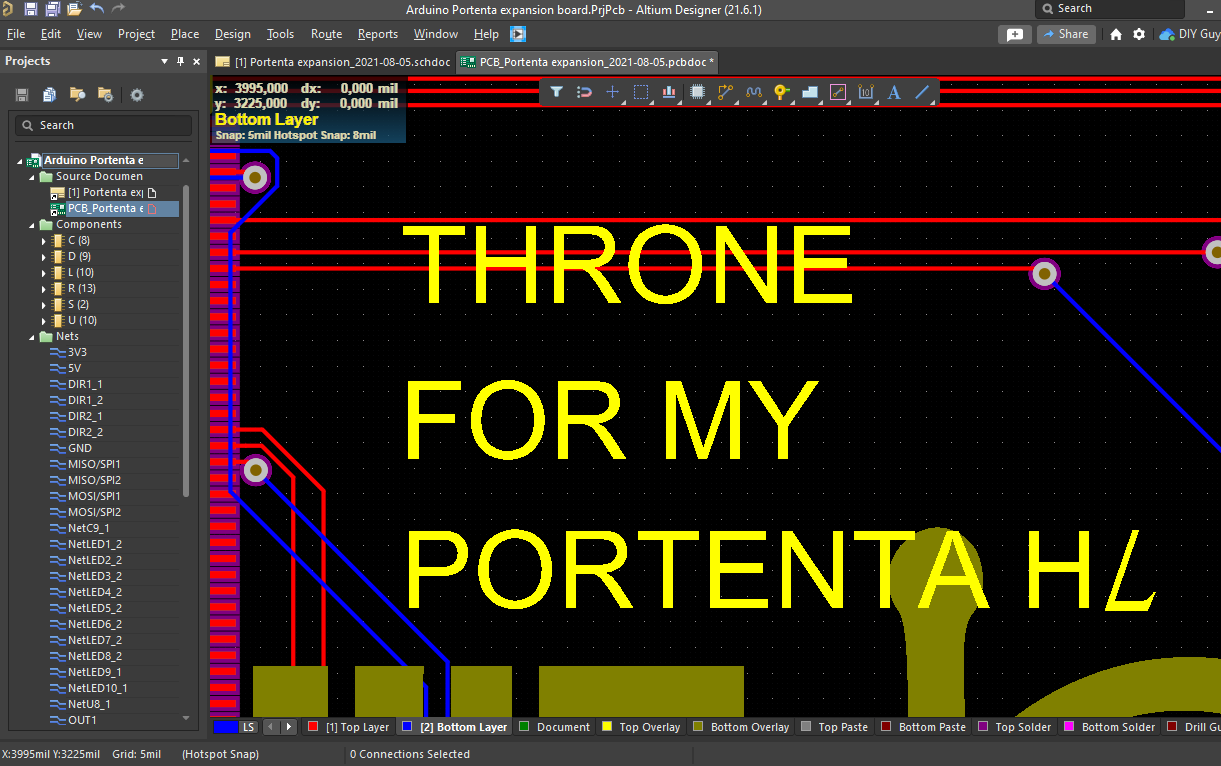Click the LS layer set button
The height and width of the screenshot is (766, 1221).
(x=249, y=727)
